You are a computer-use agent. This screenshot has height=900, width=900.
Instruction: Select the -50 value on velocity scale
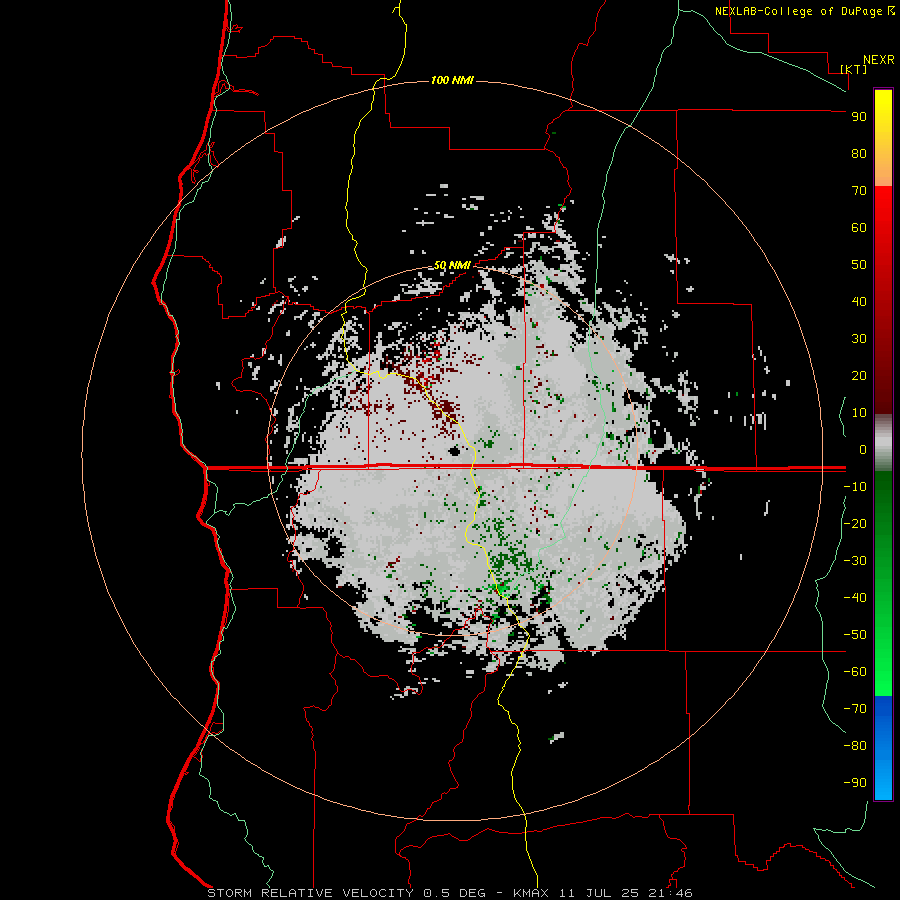point(855,635)
